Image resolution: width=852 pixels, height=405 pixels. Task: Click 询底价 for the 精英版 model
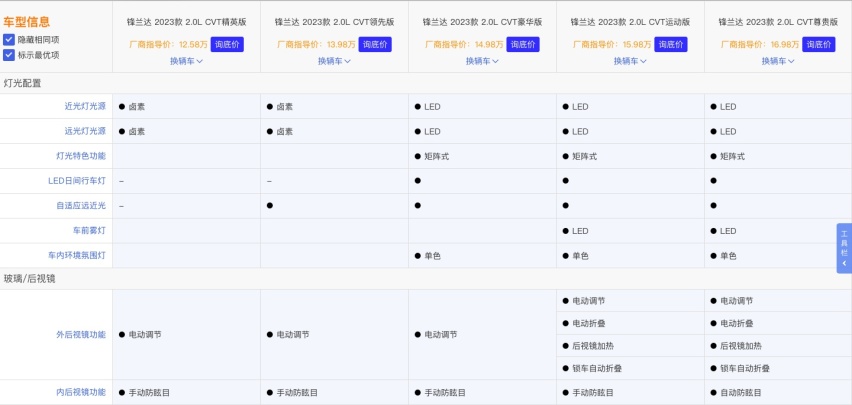pyautogui.click(x=227, y=45)
